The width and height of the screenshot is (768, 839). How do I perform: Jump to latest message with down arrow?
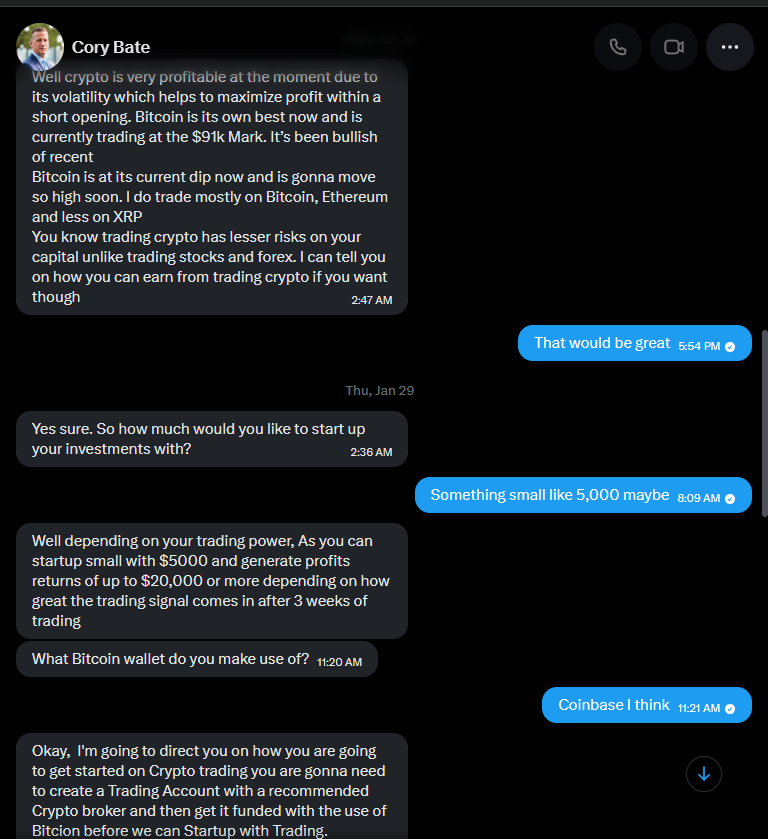[x=704, y=774]
